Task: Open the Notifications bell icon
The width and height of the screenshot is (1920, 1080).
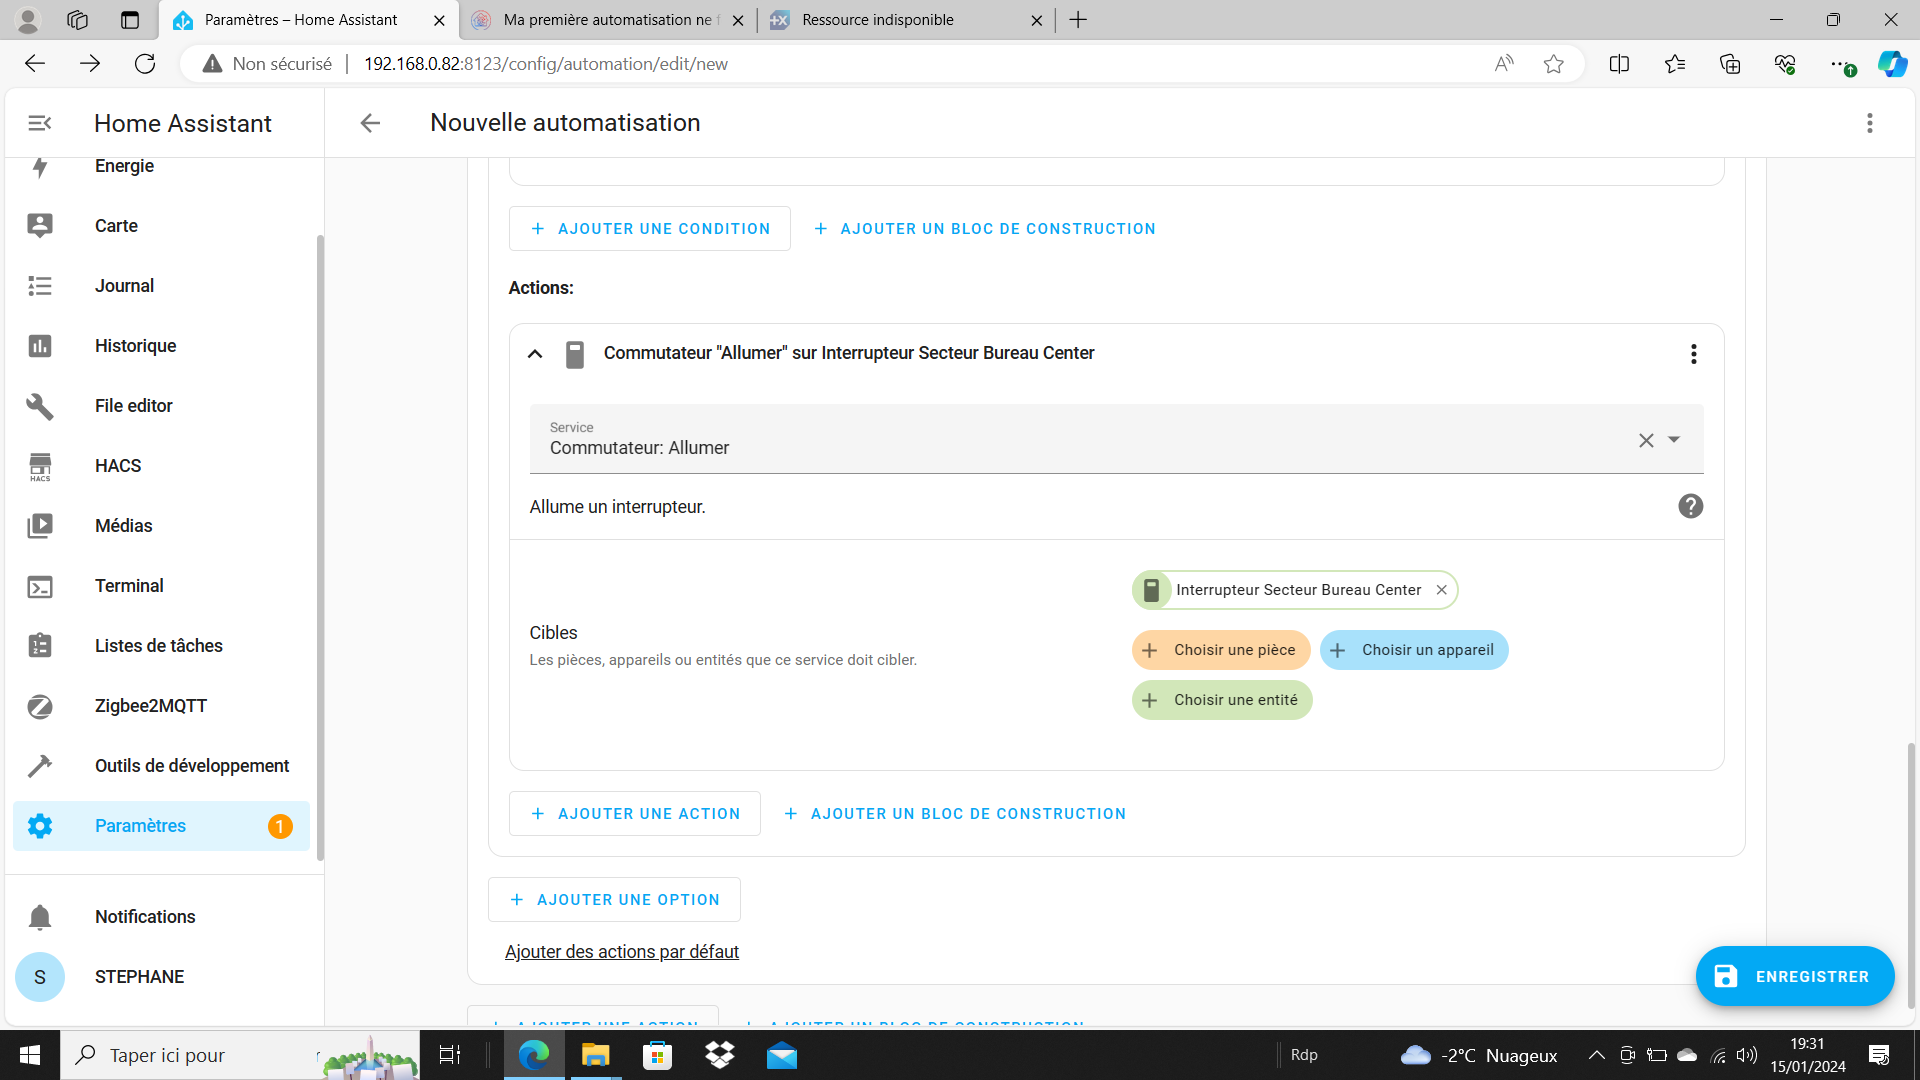Action: point(40,917)
